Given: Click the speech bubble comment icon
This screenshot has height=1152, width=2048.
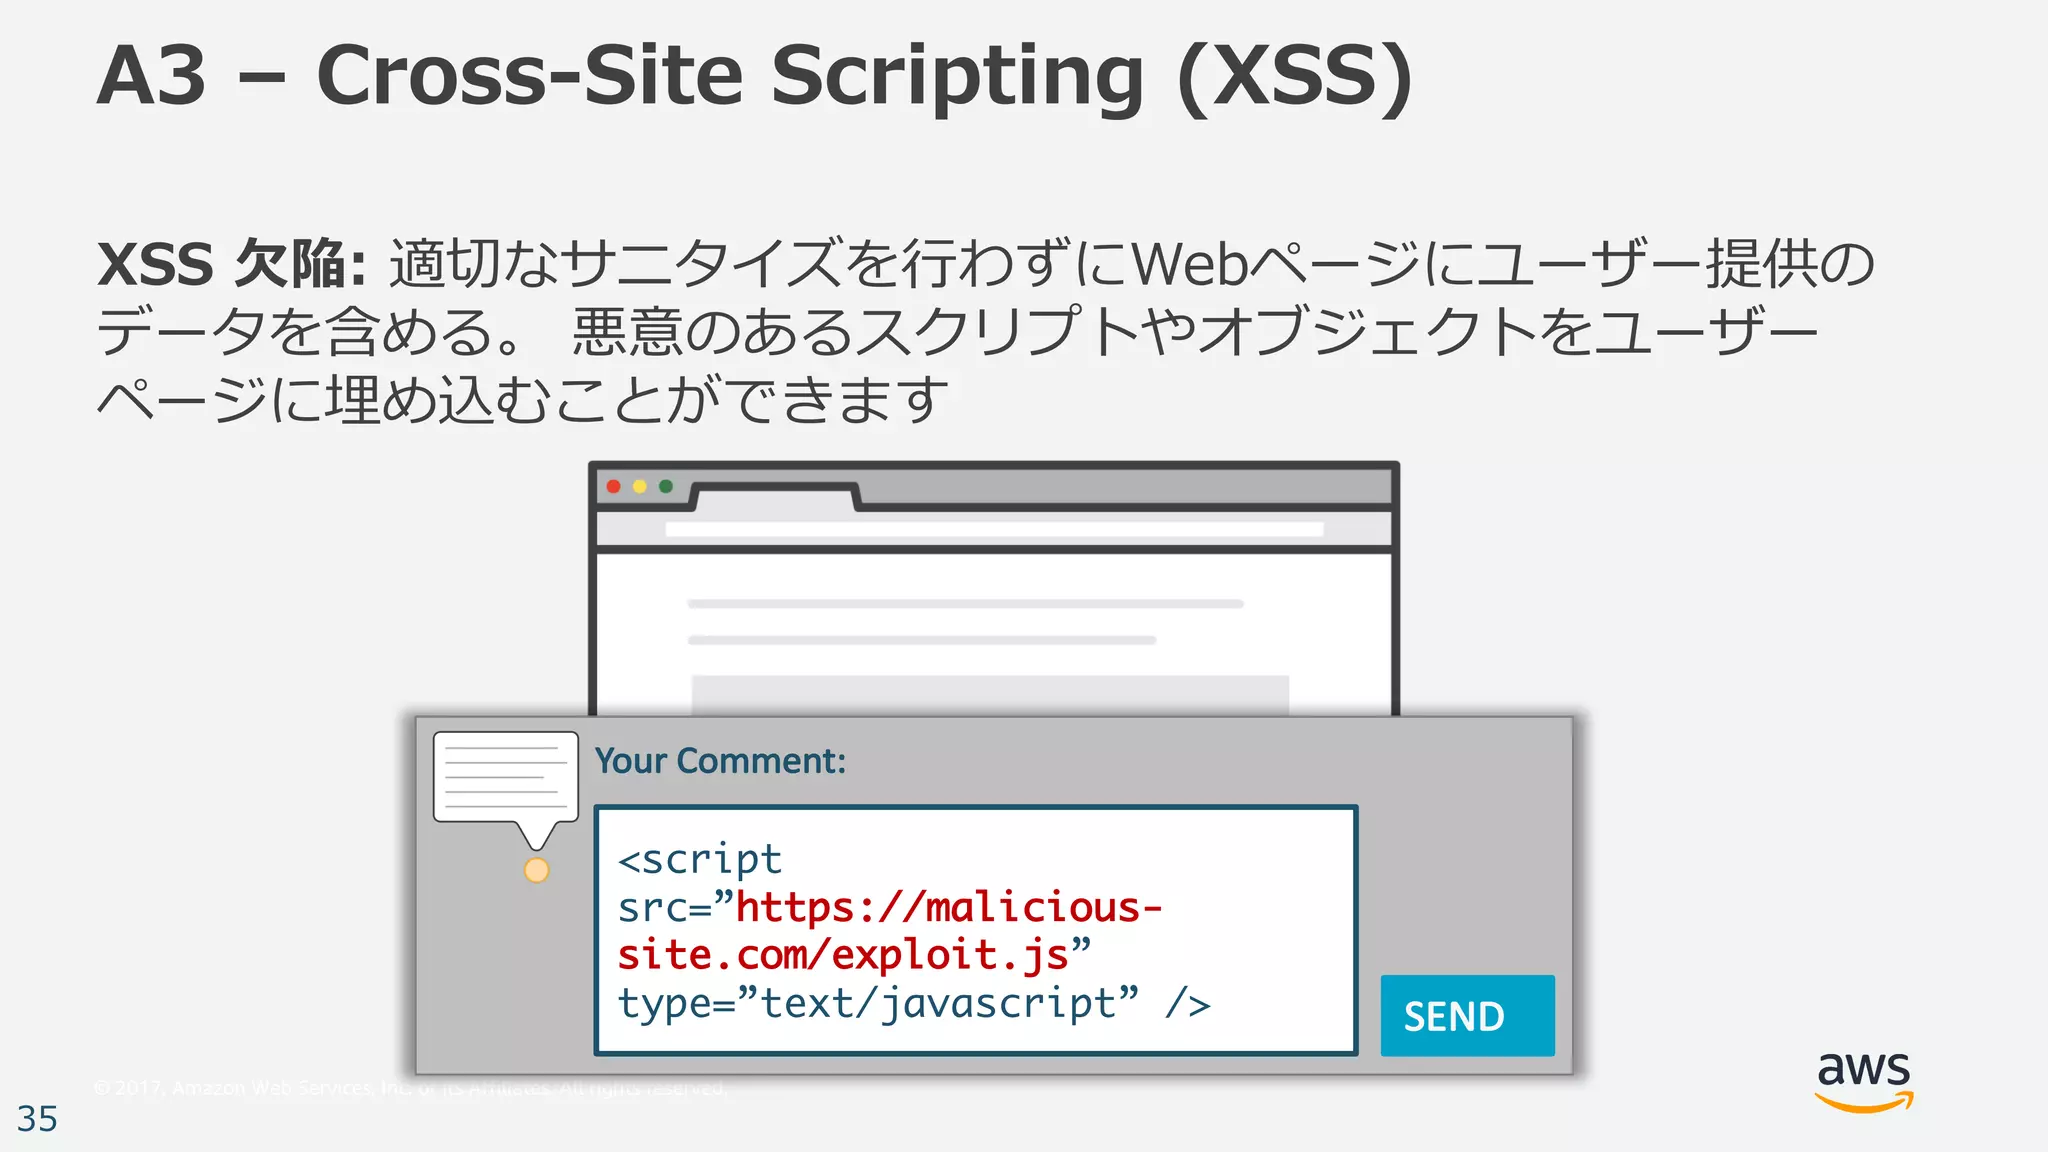Looking at the screenshot, I should point(506,790).
